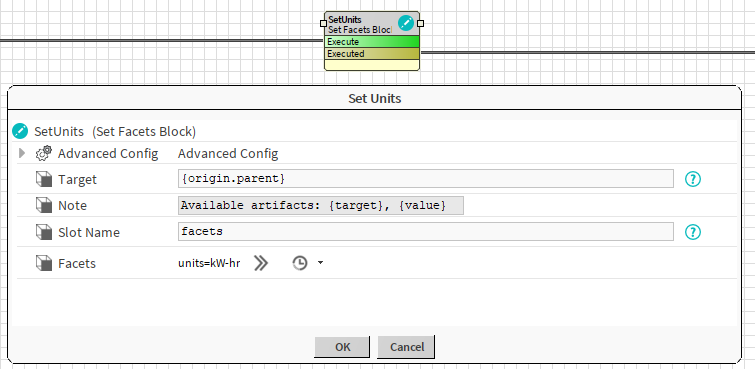Image resolution: width=755 pixels, height=369 pixels.
Task: Click the cube icon next to Slot Name
Action: click(x=44, y=232)
